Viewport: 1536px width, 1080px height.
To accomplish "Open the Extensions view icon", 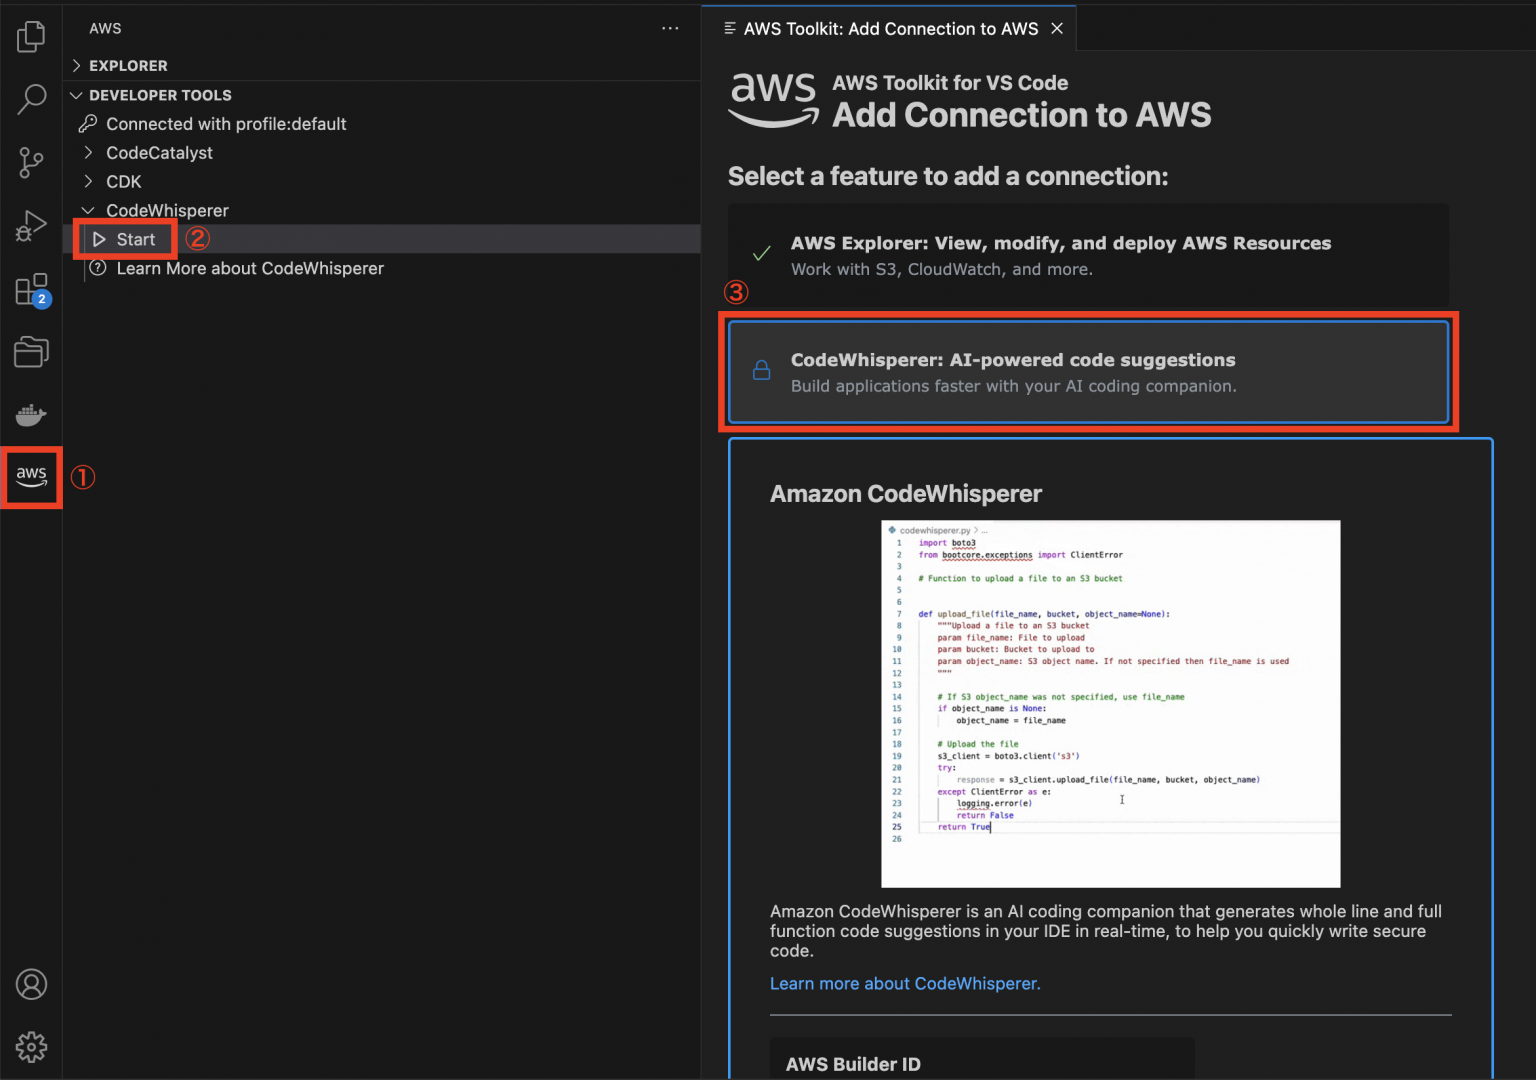I will coord(31,288).
